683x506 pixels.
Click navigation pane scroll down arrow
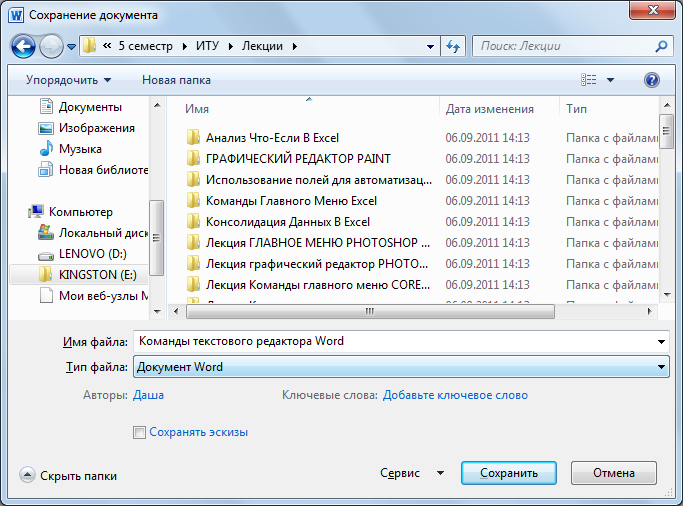click(157, 311)
